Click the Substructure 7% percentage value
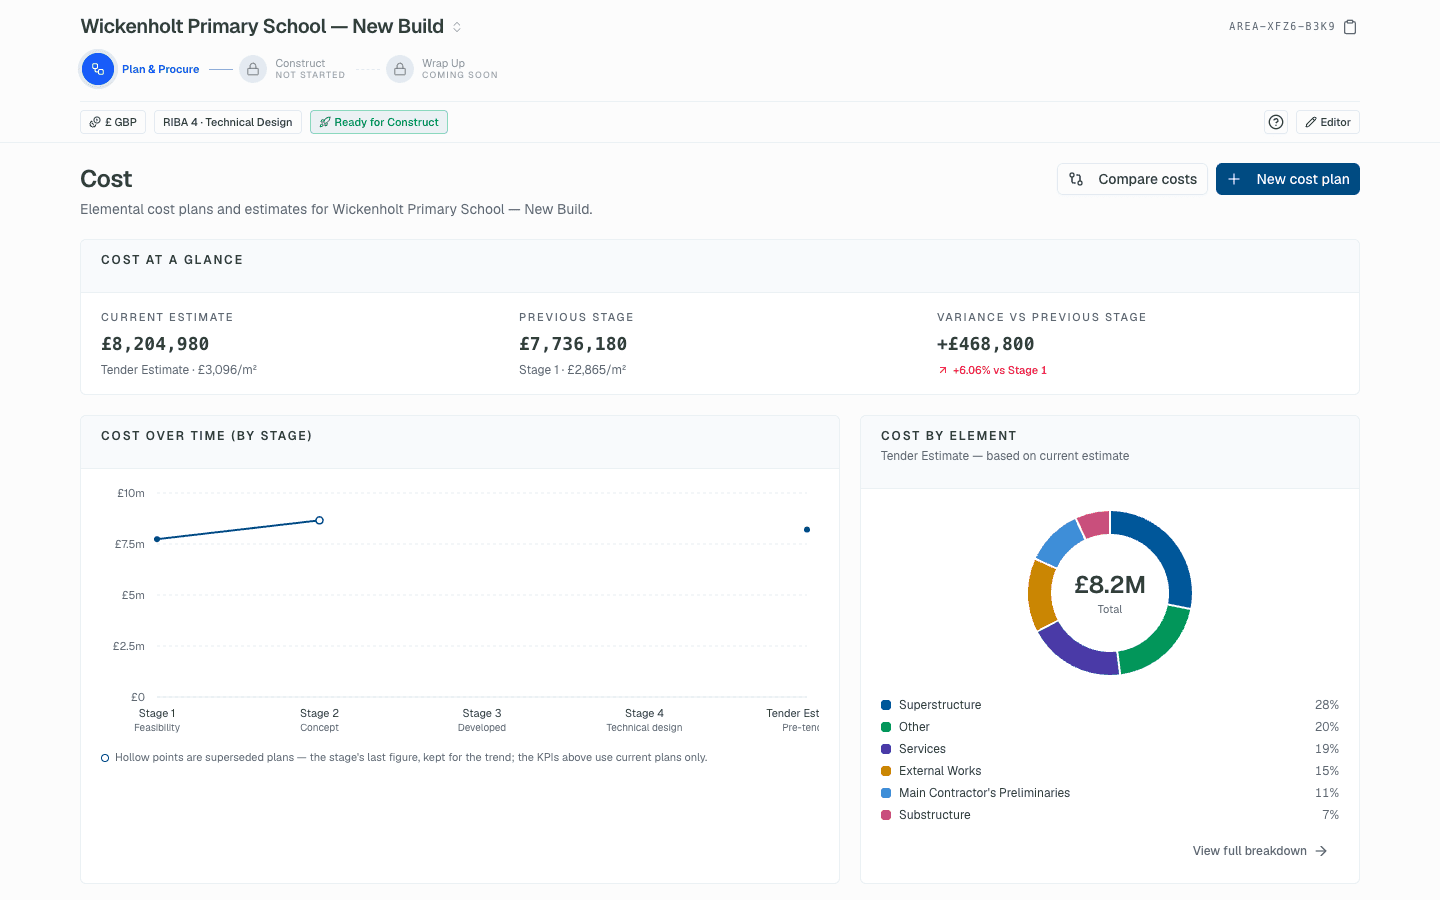 pyautogui.click(x=1330, y=815)
